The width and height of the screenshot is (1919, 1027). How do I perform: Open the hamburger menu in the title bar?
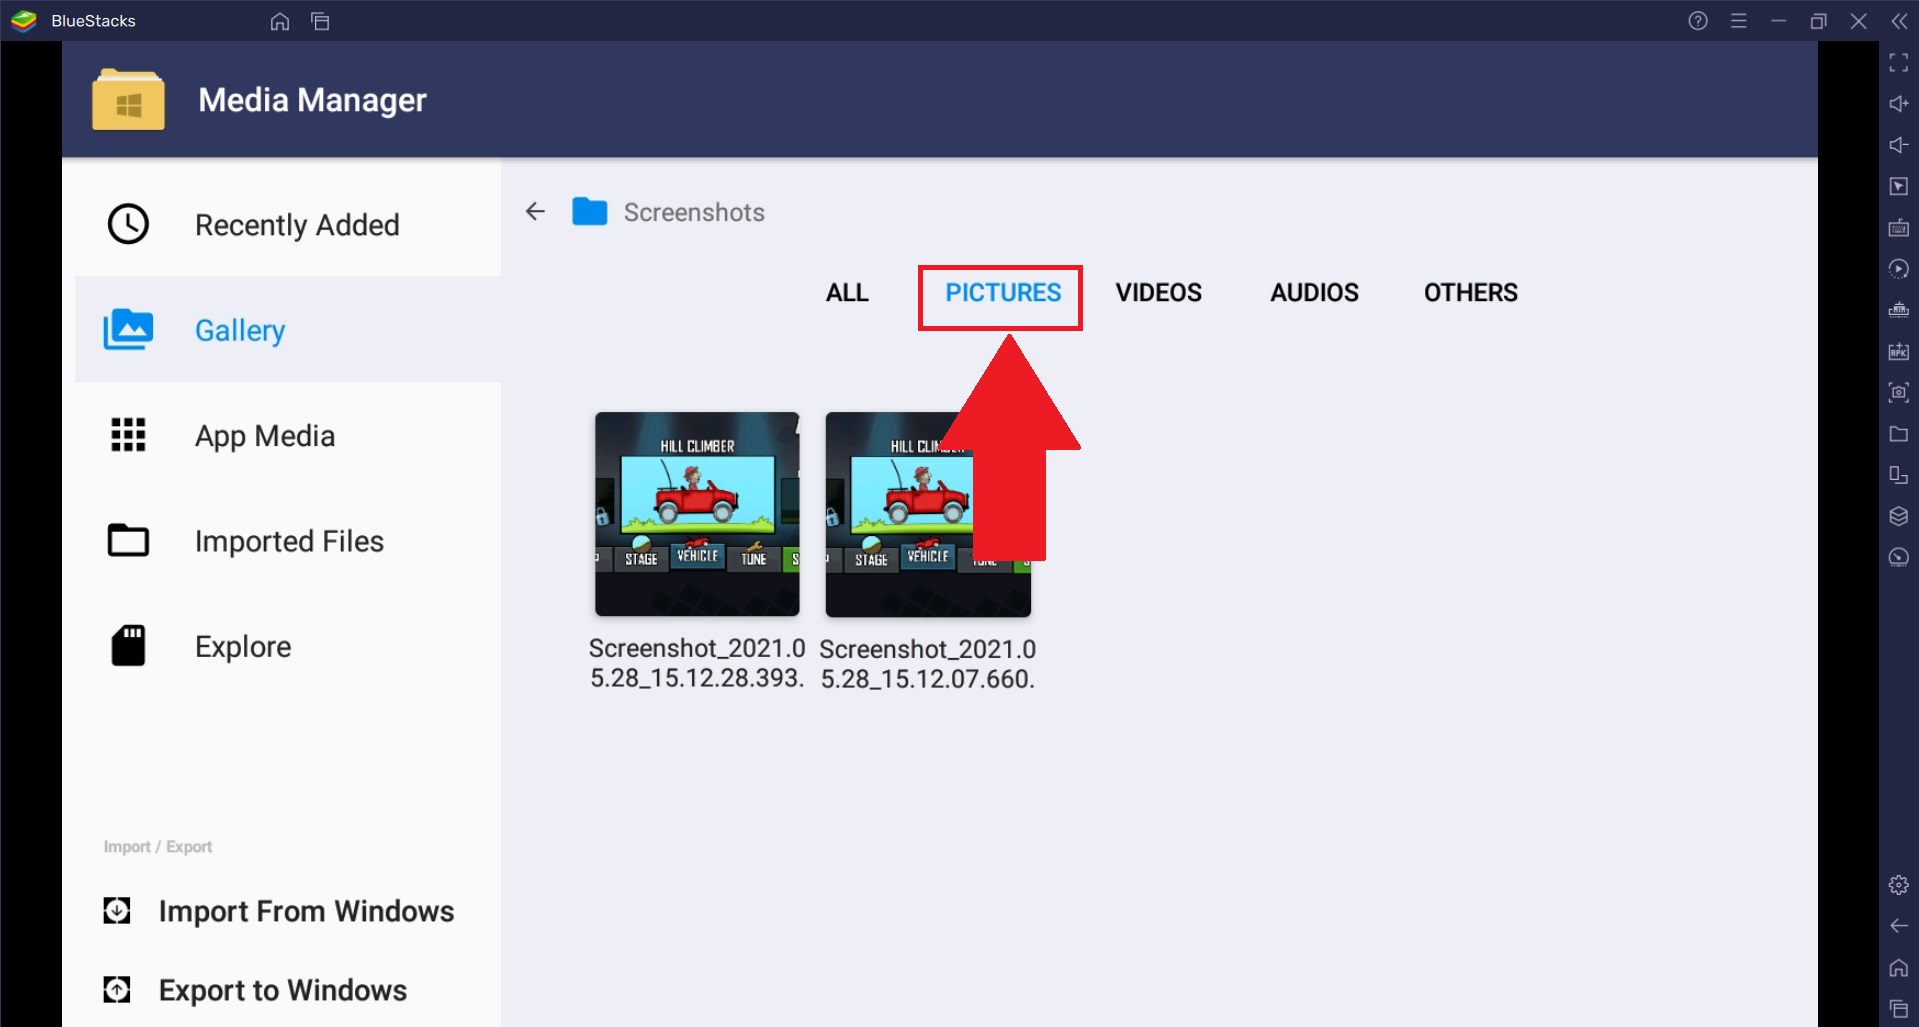click(1739, 21)
